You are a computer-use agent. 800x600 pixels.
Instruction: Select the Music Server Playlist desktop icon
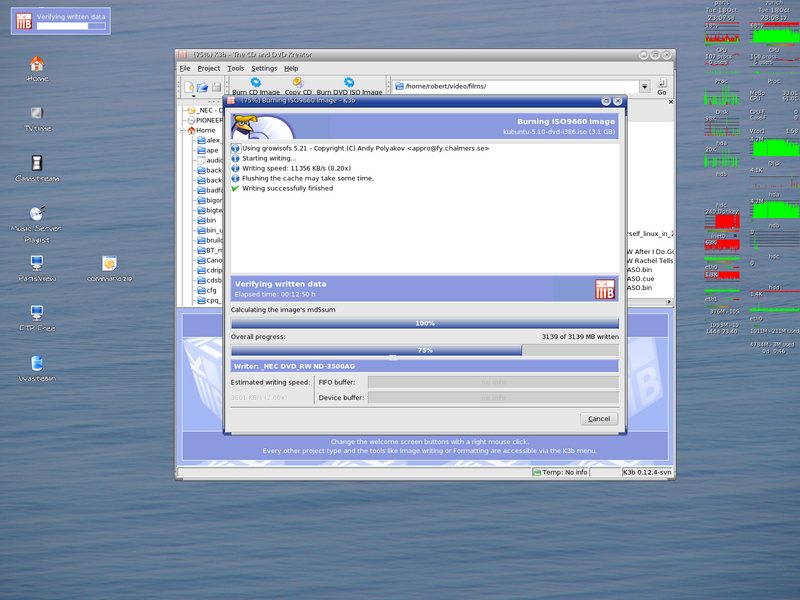37,224
